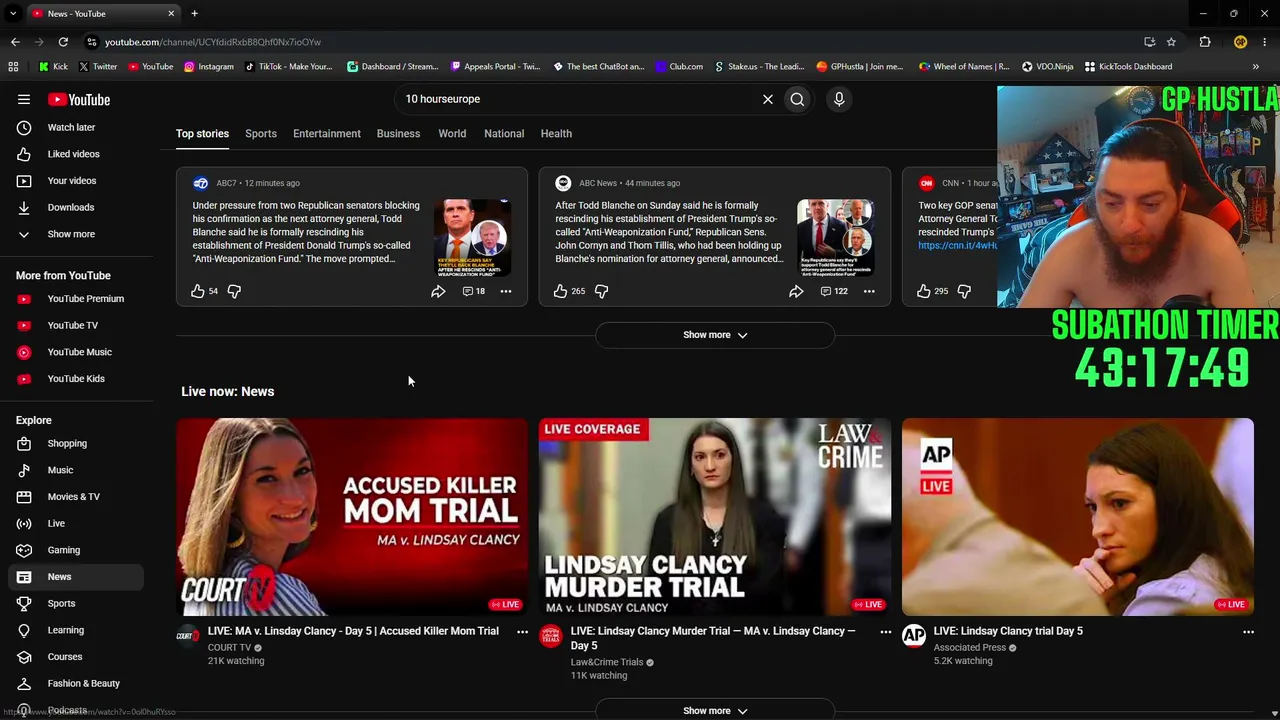Viewport: 1280px width, 720px height.
Task: Open Movies & TV
Action: tap(76, 497)
